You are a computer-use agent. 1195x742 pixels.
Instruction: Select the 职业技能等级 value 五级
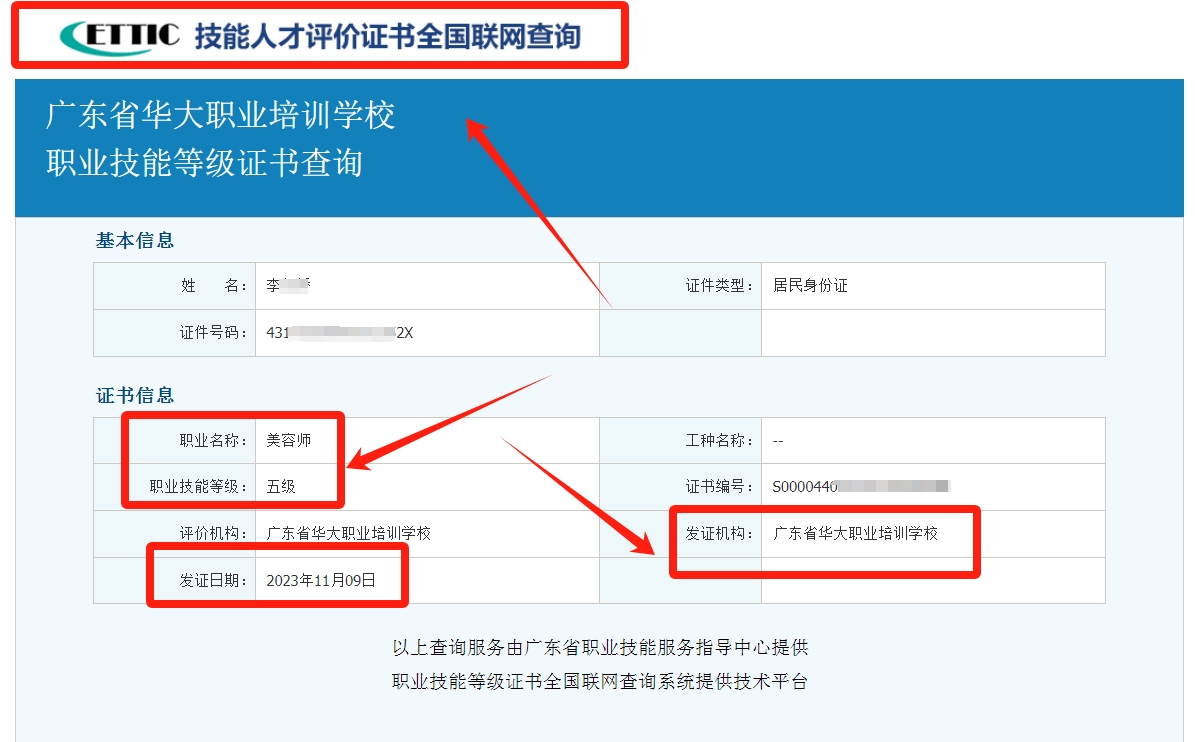(281, 487)
